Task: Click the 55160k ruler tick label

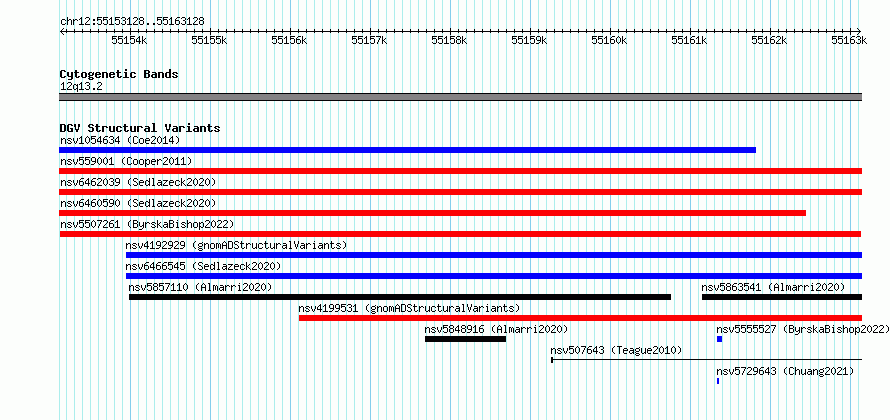Action: tap(610, 41)
